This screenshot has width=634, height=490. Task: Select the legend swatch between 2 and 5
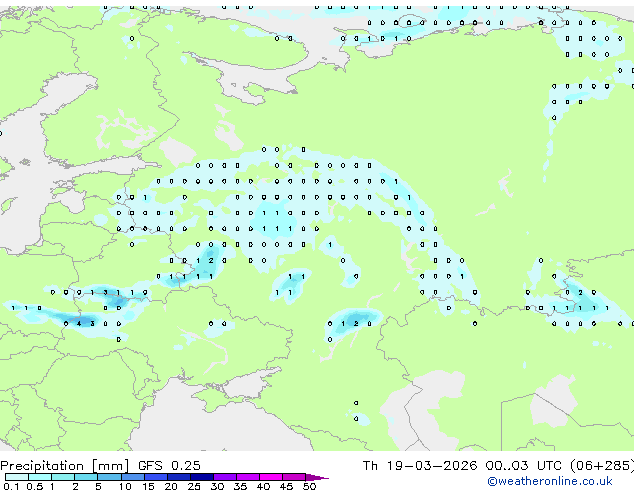(86, 477)
